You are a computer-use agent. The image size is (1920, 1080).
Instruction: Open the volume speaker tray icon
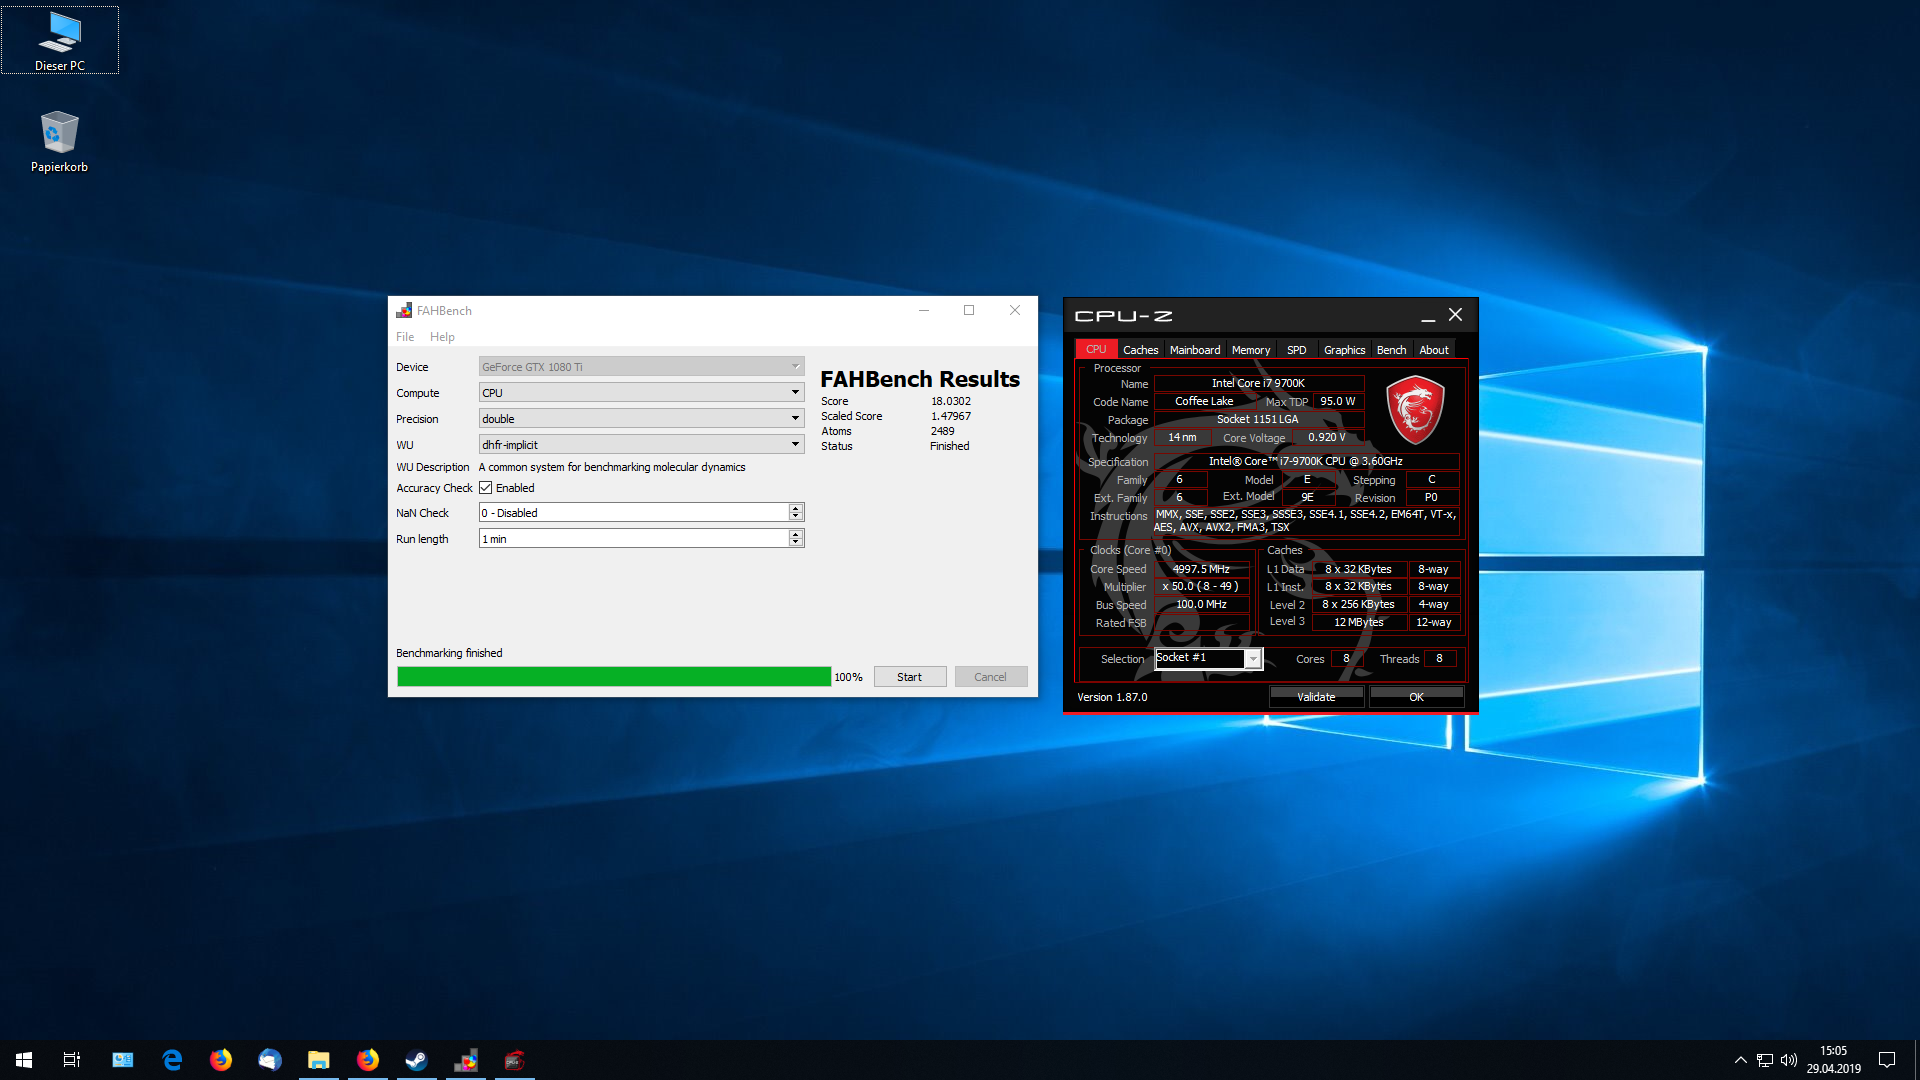coord(1789,1060)
